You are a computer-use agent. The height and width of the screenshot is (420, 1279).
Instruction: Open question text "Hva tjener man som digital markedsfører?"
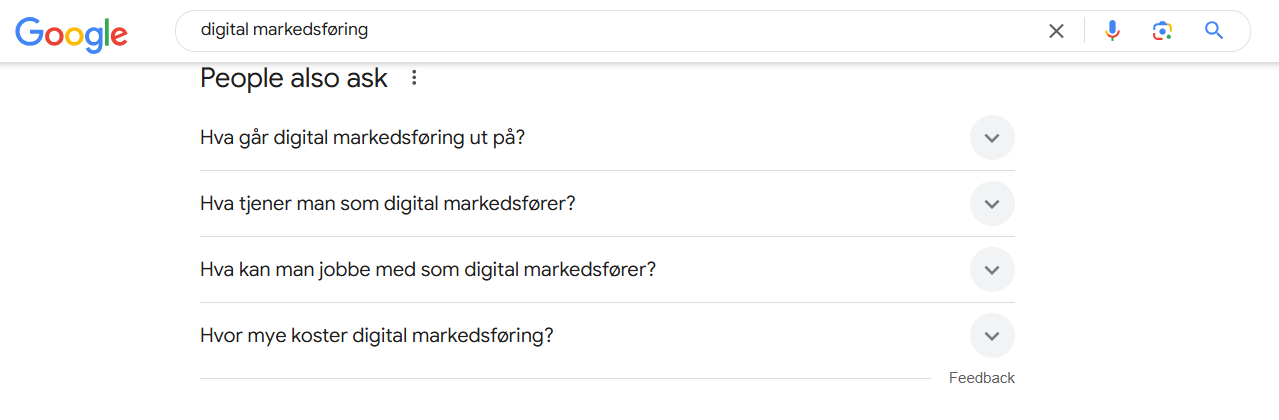click(387, 203)
